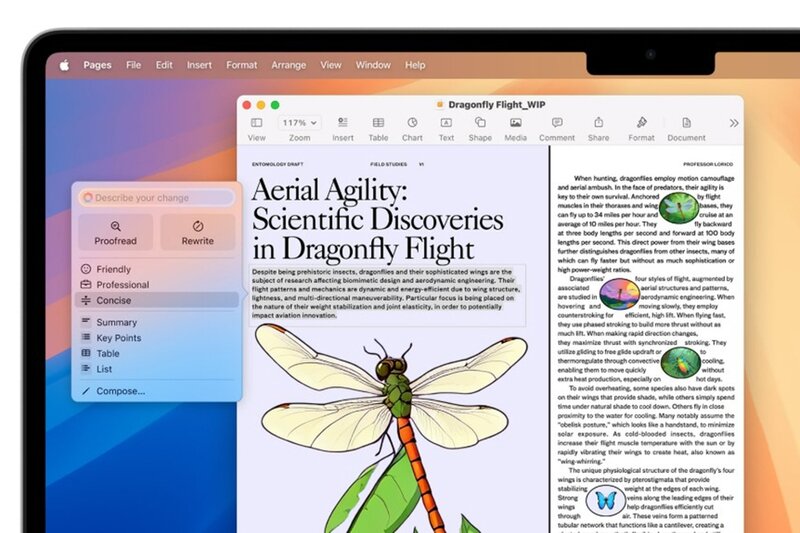This screenshot has width=800, height=533.
Task: Add a Comment using toolbar icon
Action: point(557,123)
